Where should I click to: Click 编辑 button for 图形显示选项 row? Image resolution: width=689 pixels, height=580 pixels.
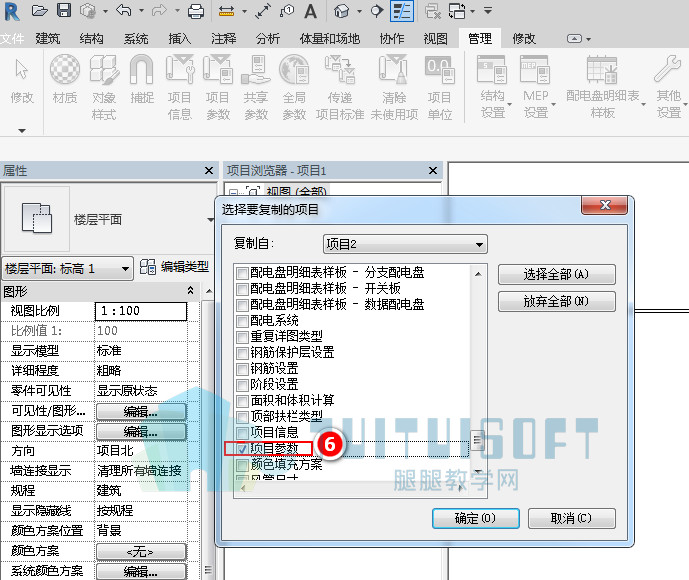point(141,431)
